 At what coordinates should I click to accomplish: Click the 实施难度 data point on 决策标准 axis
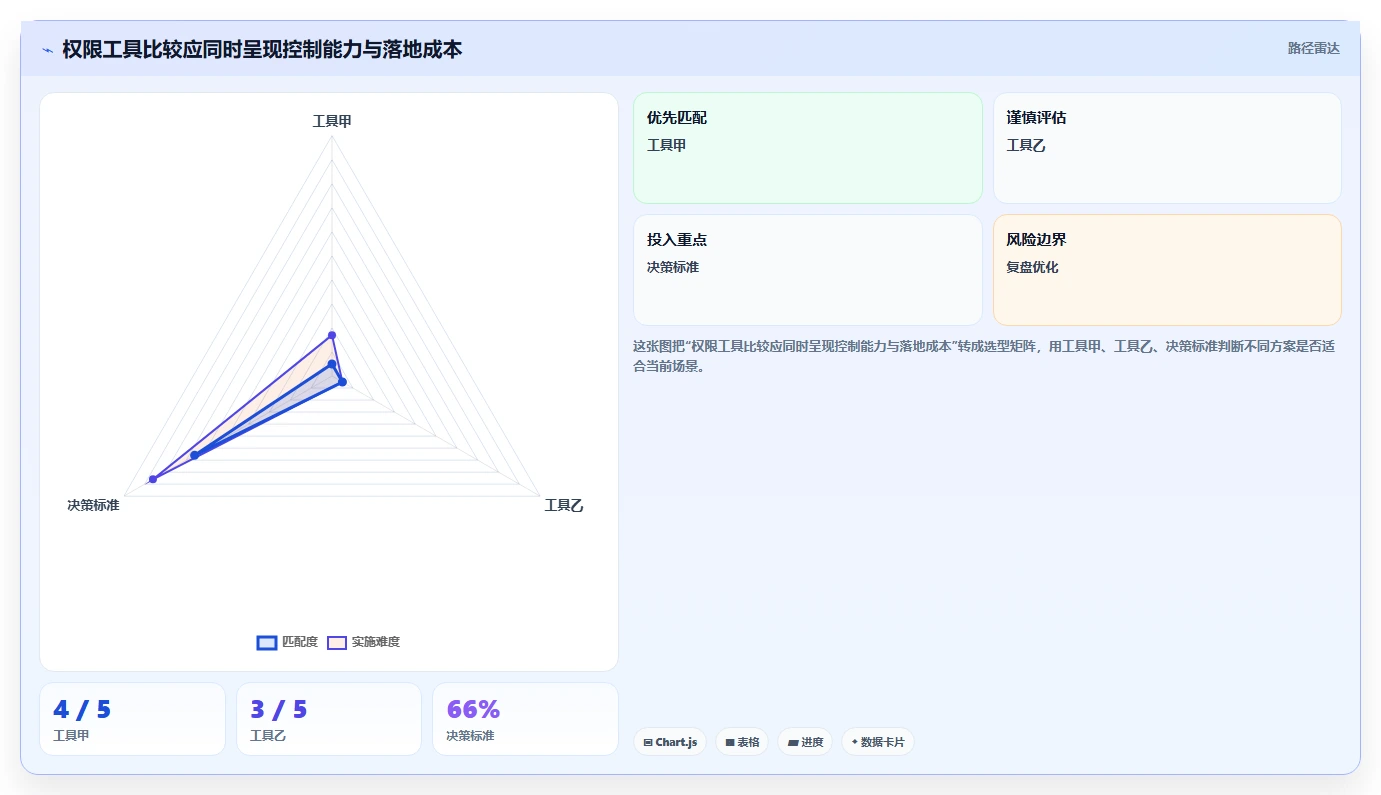(x=153, y=480)
